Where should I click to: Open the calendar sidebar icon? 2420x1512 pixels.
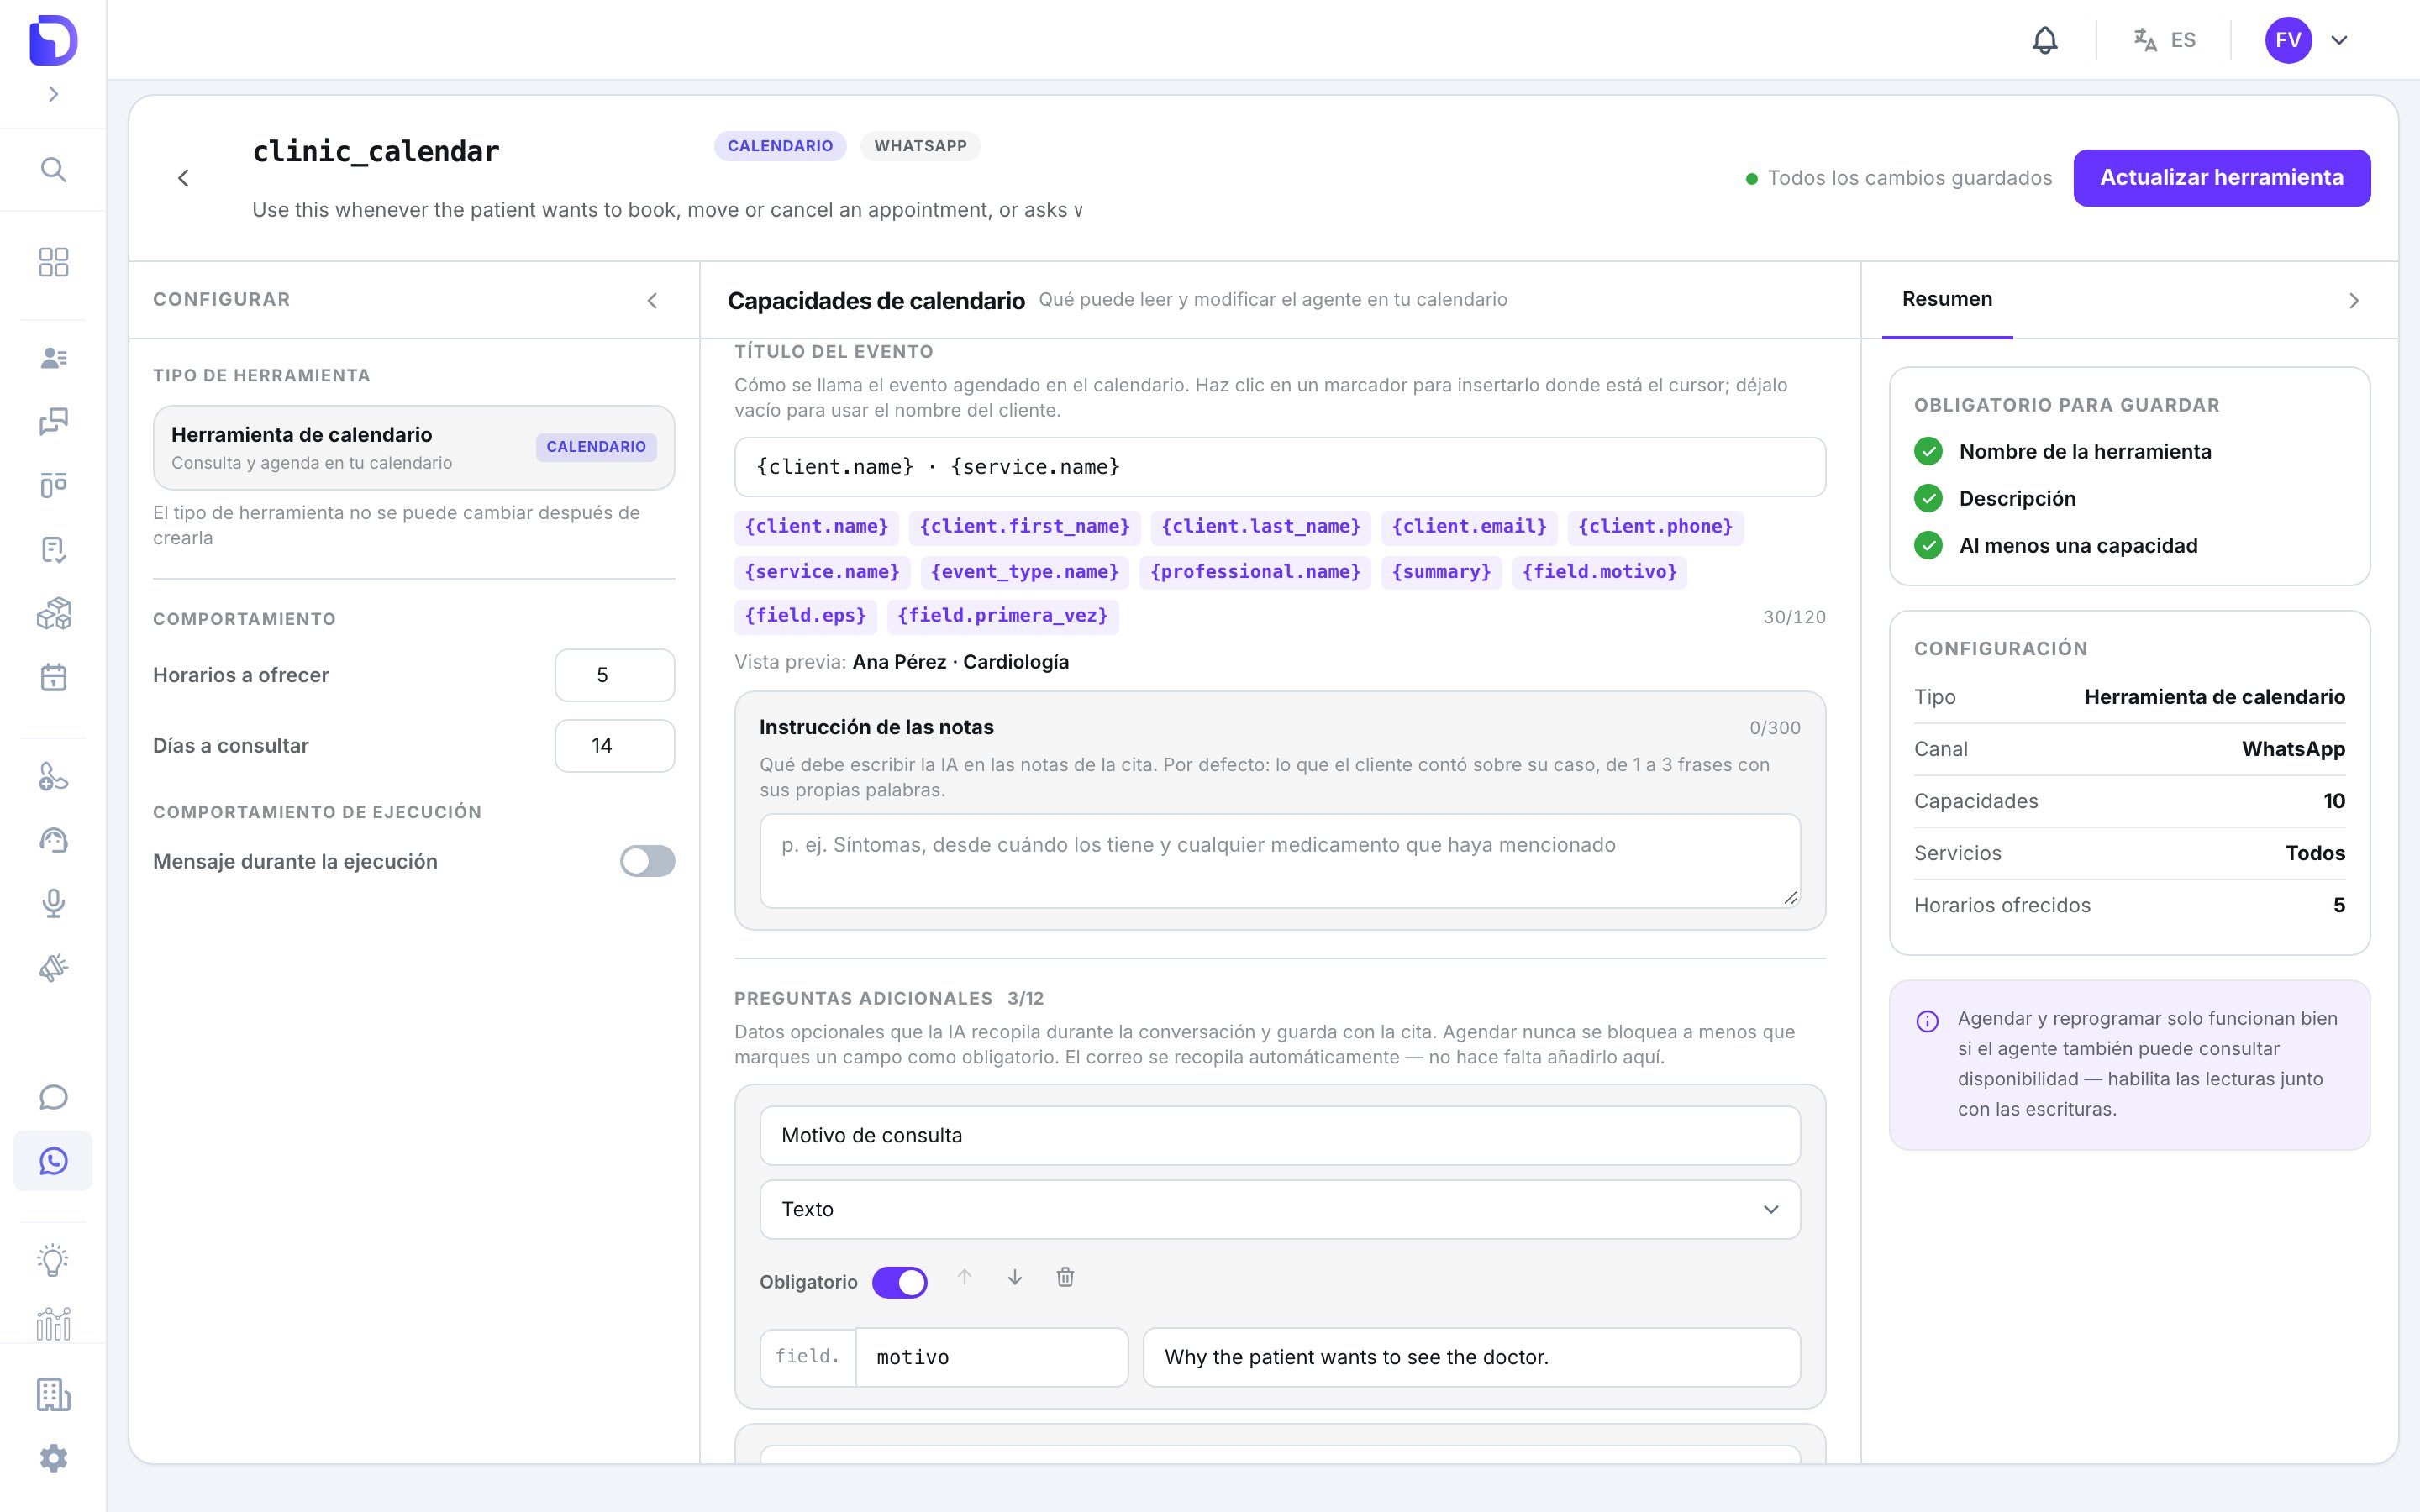54,677
